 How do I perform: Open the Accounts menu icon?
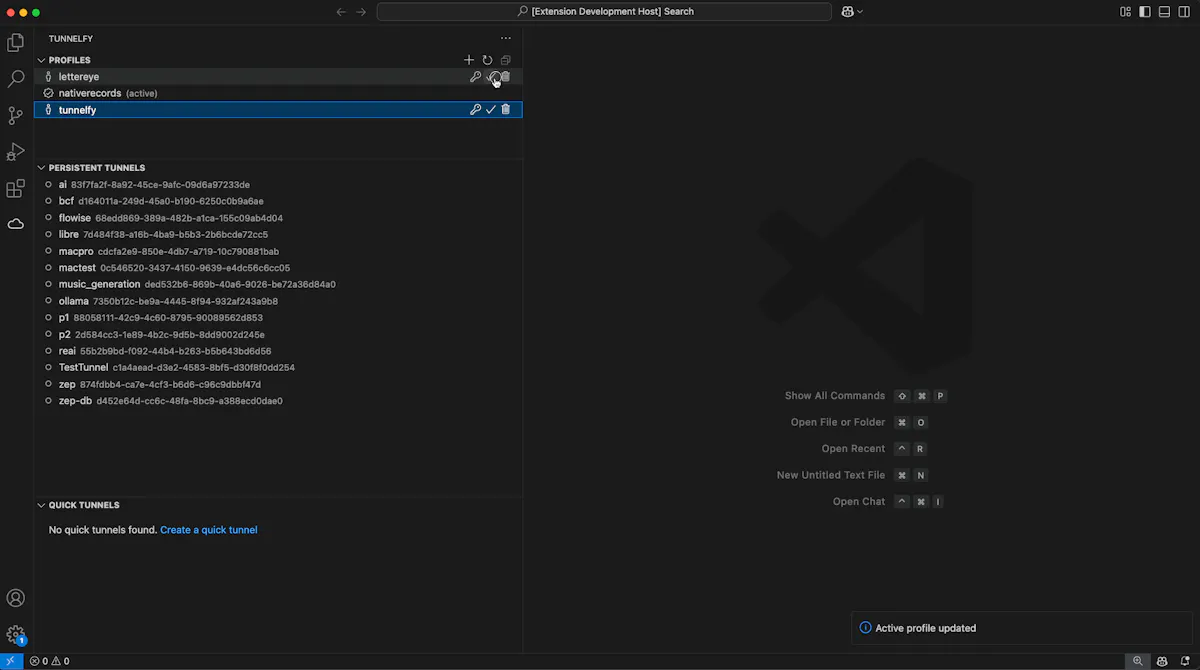pyautogui.click(x=16, y=598)
